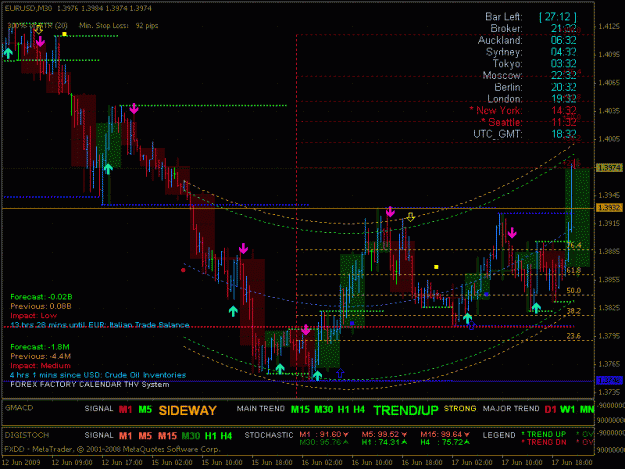Click the stochastic H1 : 74.31 reading
625x469 pixels.
pyautogui.click(x=384, y=442)
